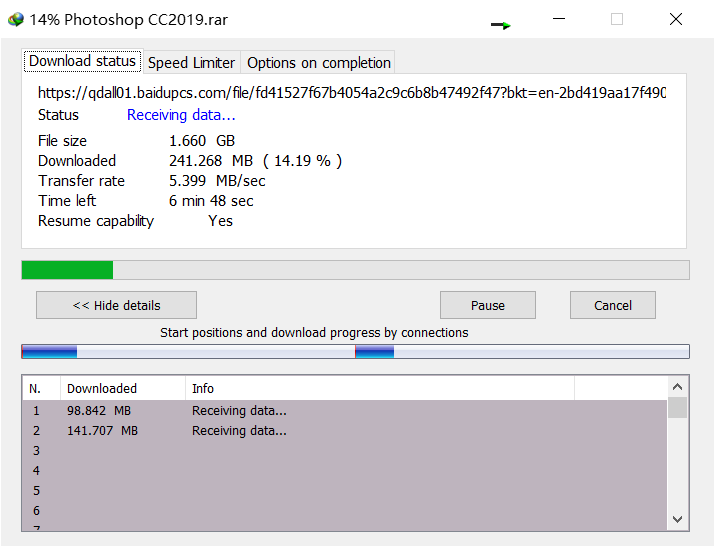
Task: Click the blue 'Receiving data...' status text
Action: [x=181, y=115]
